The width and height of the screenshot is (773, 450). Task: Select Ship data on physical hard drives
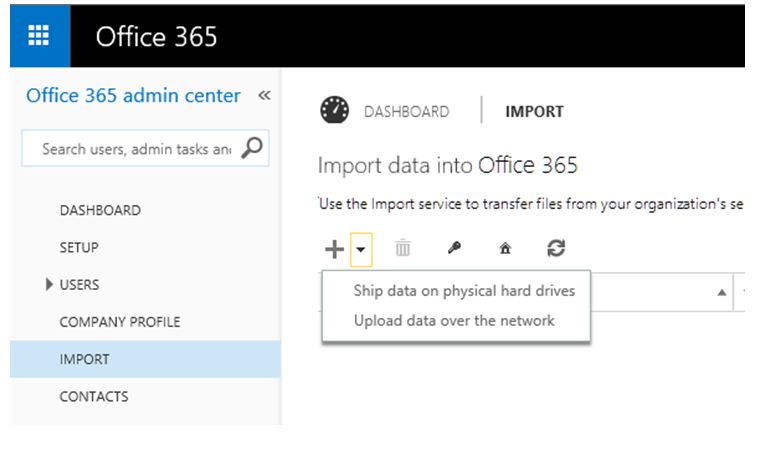[x=464, y=291]
